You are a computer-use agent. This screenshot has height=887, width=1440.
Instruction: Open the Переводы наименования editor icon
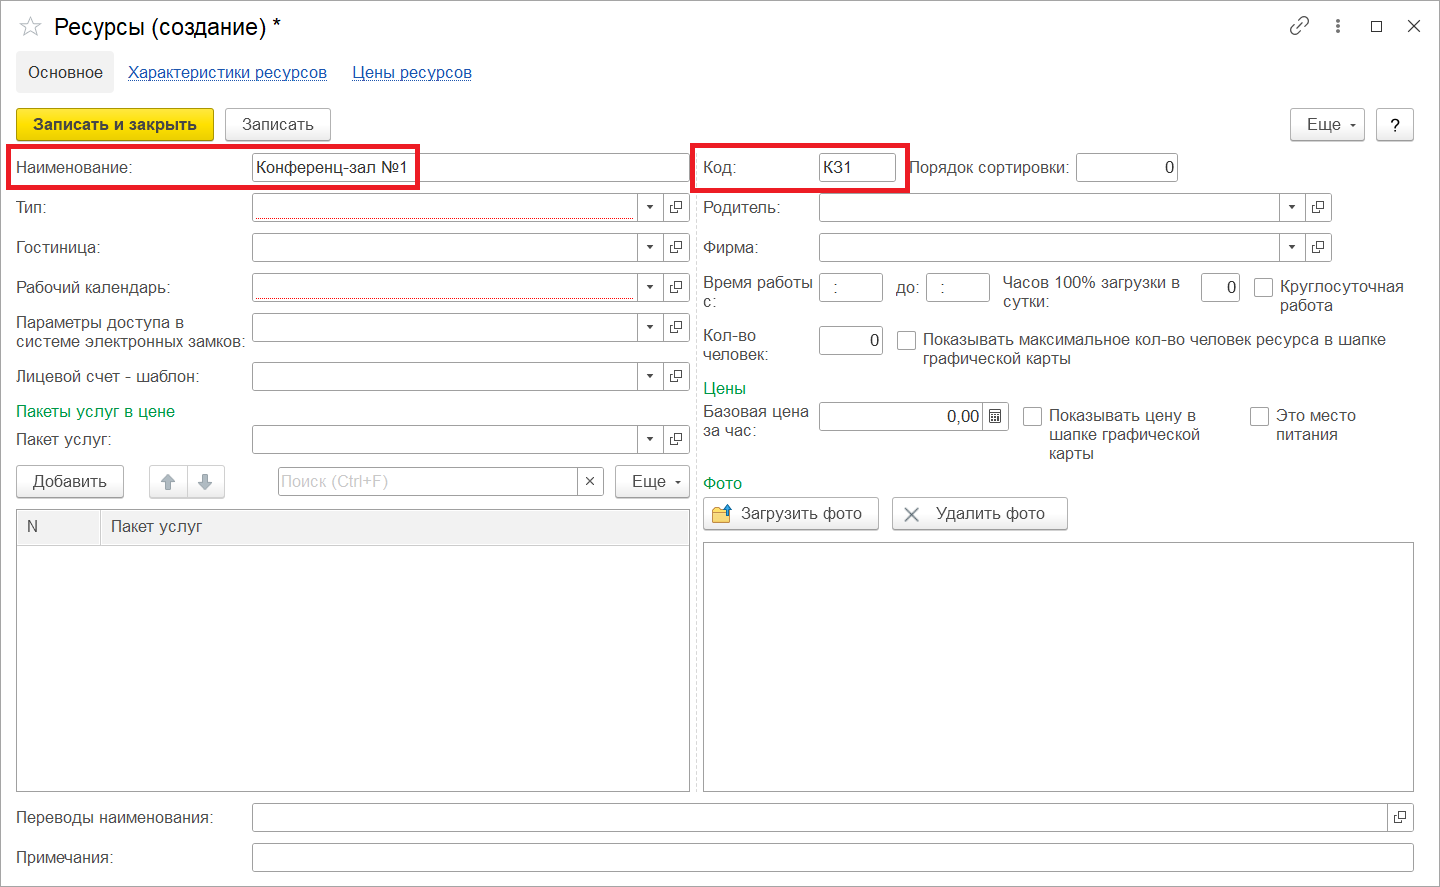[x=1400, y=817]
